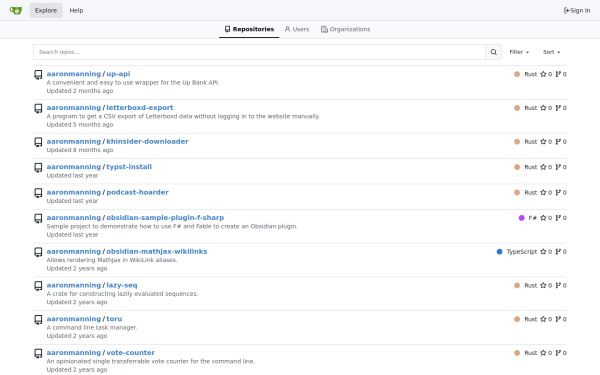The height and width of the screenshot is (375, 600).
Task: Open the Filter dropdown
Action: 519,52
